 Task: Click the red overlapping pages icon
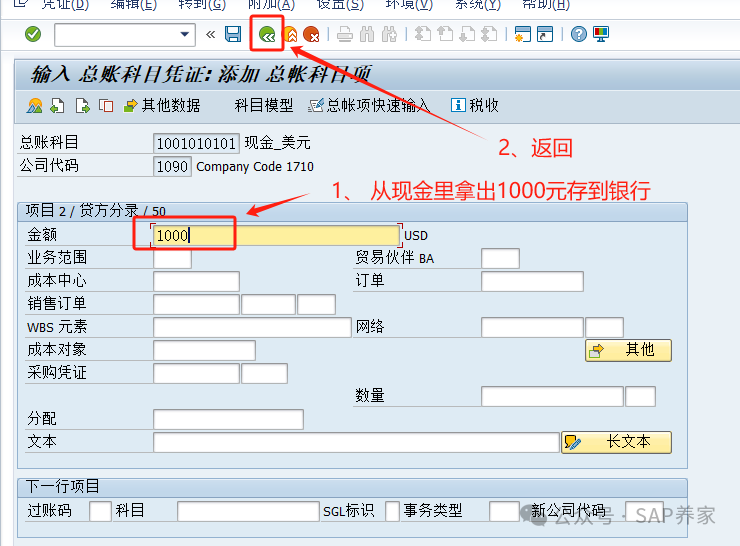point(106,105)
